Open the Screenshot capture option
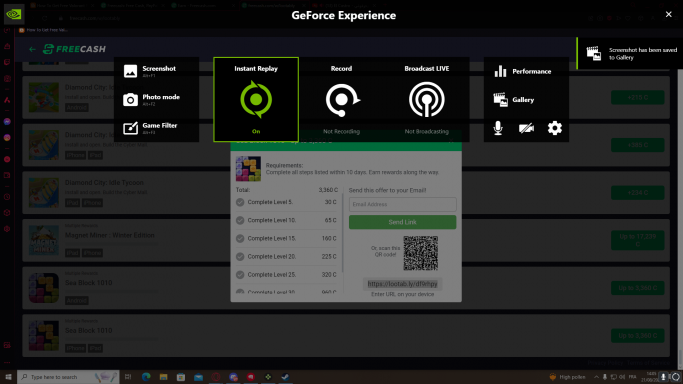Screen dimensions: 683x384 click(150, 71)
